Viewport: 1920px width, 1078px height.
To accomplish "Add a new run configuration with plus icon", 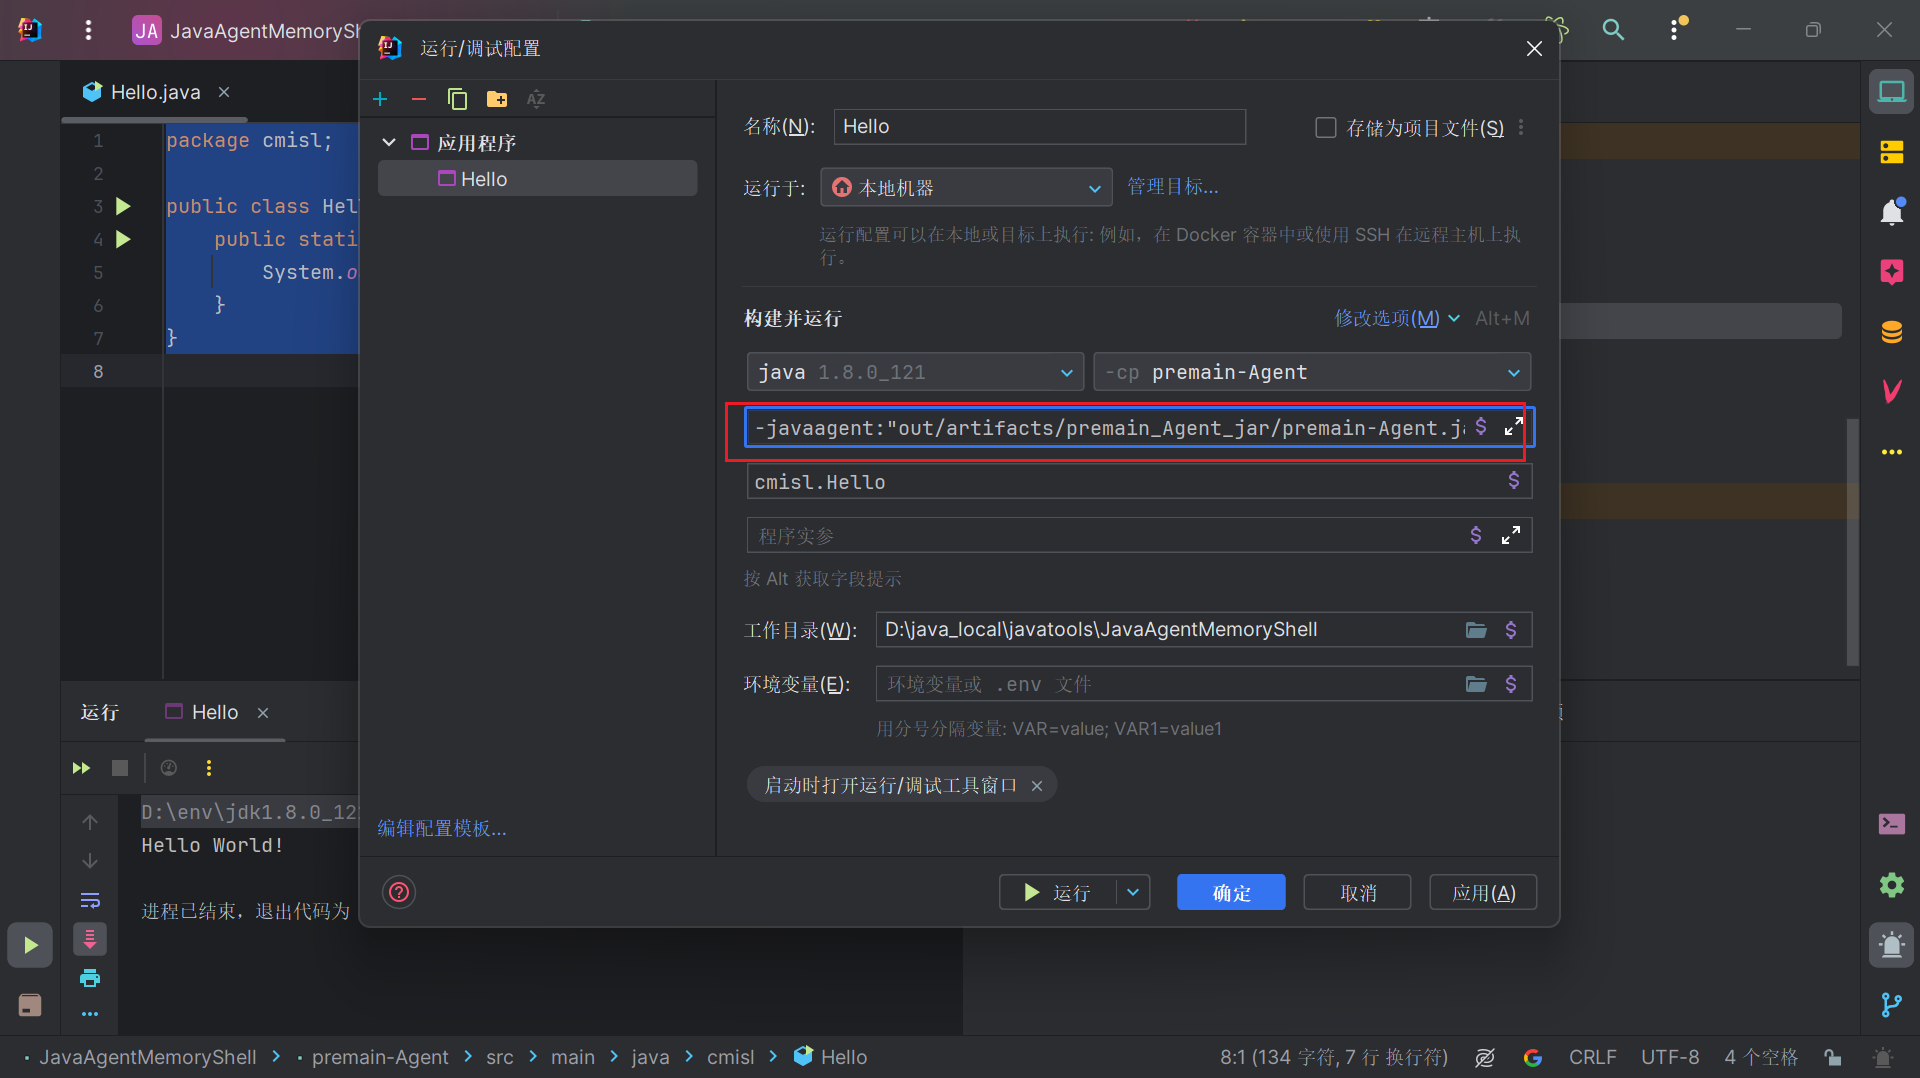I will [380, 99].
